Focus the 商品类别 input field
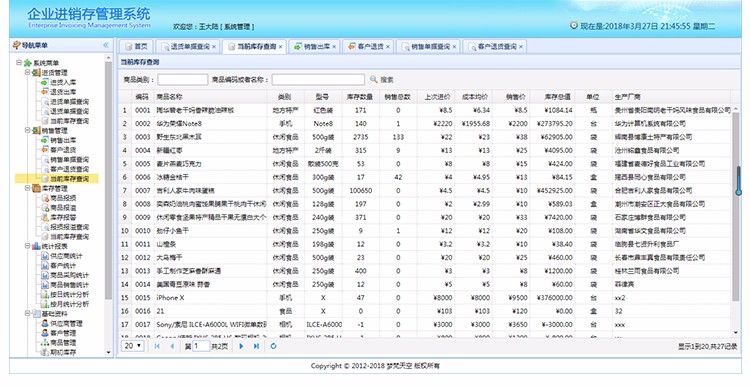 click(x=183, y=79)
